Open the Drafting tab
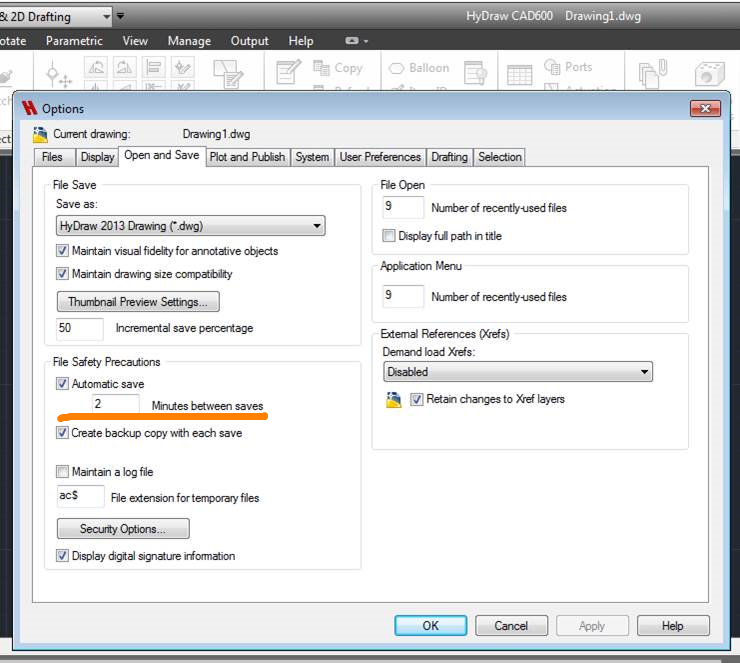Image resolution: width=740 pixels, height=663 pixels. [x=449, y=157]
